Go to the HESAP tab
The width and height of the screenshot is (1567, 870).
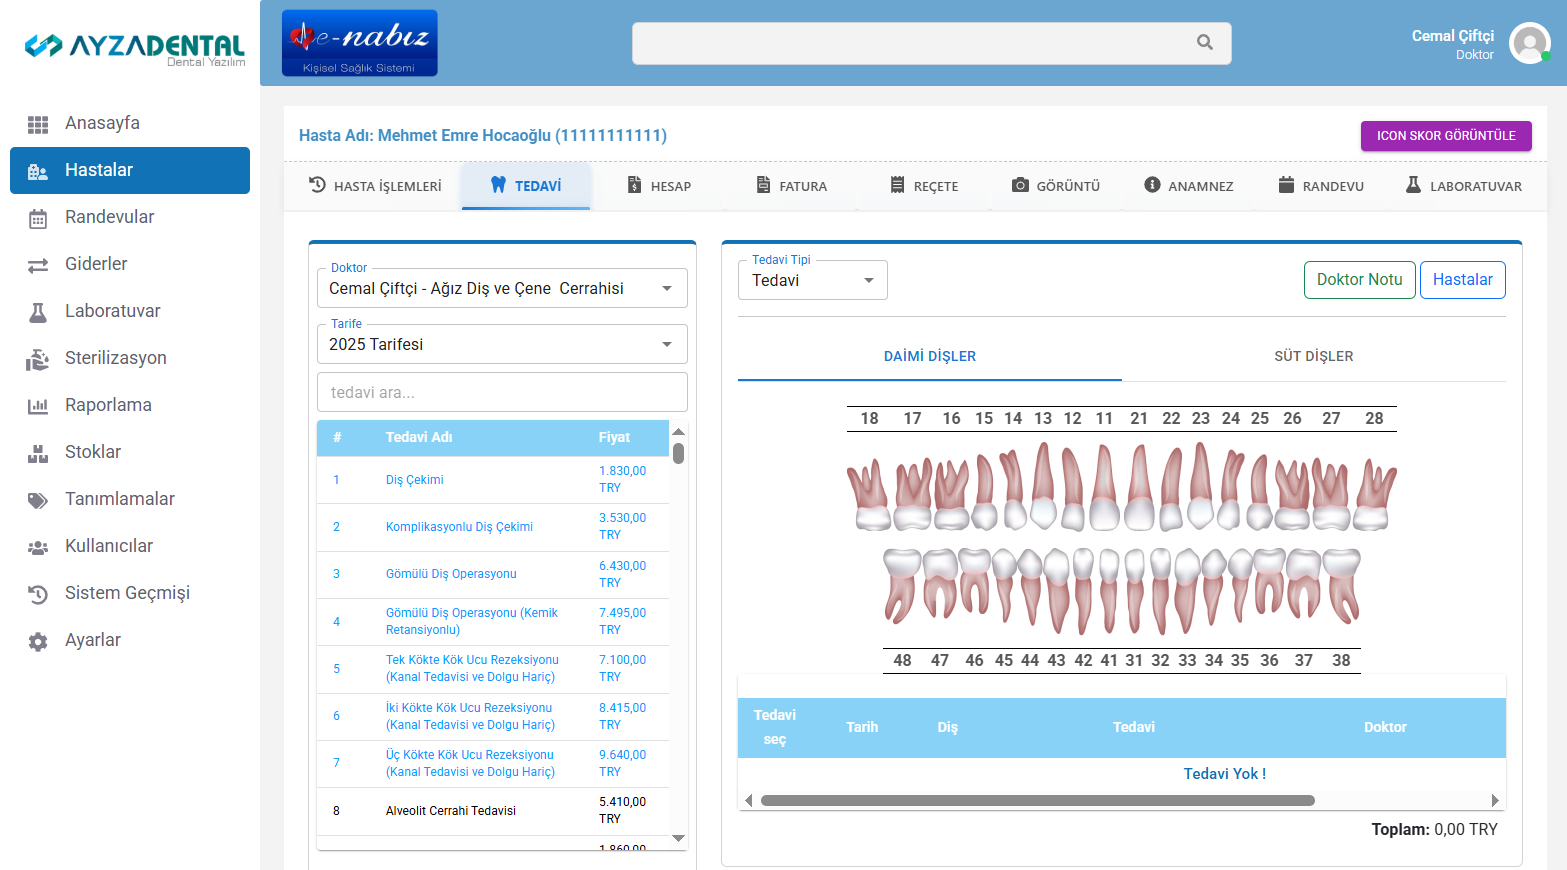click(659, 186)
